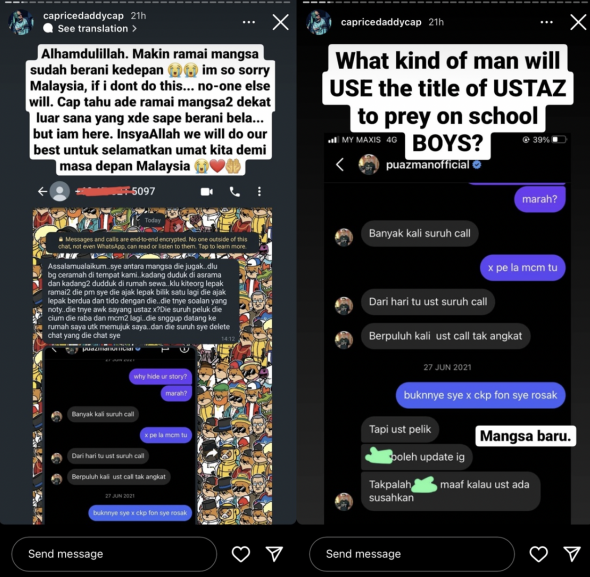Go back from puazmanofficial chat
Screen dimensions: 590x577
click(x=340, y=164)
